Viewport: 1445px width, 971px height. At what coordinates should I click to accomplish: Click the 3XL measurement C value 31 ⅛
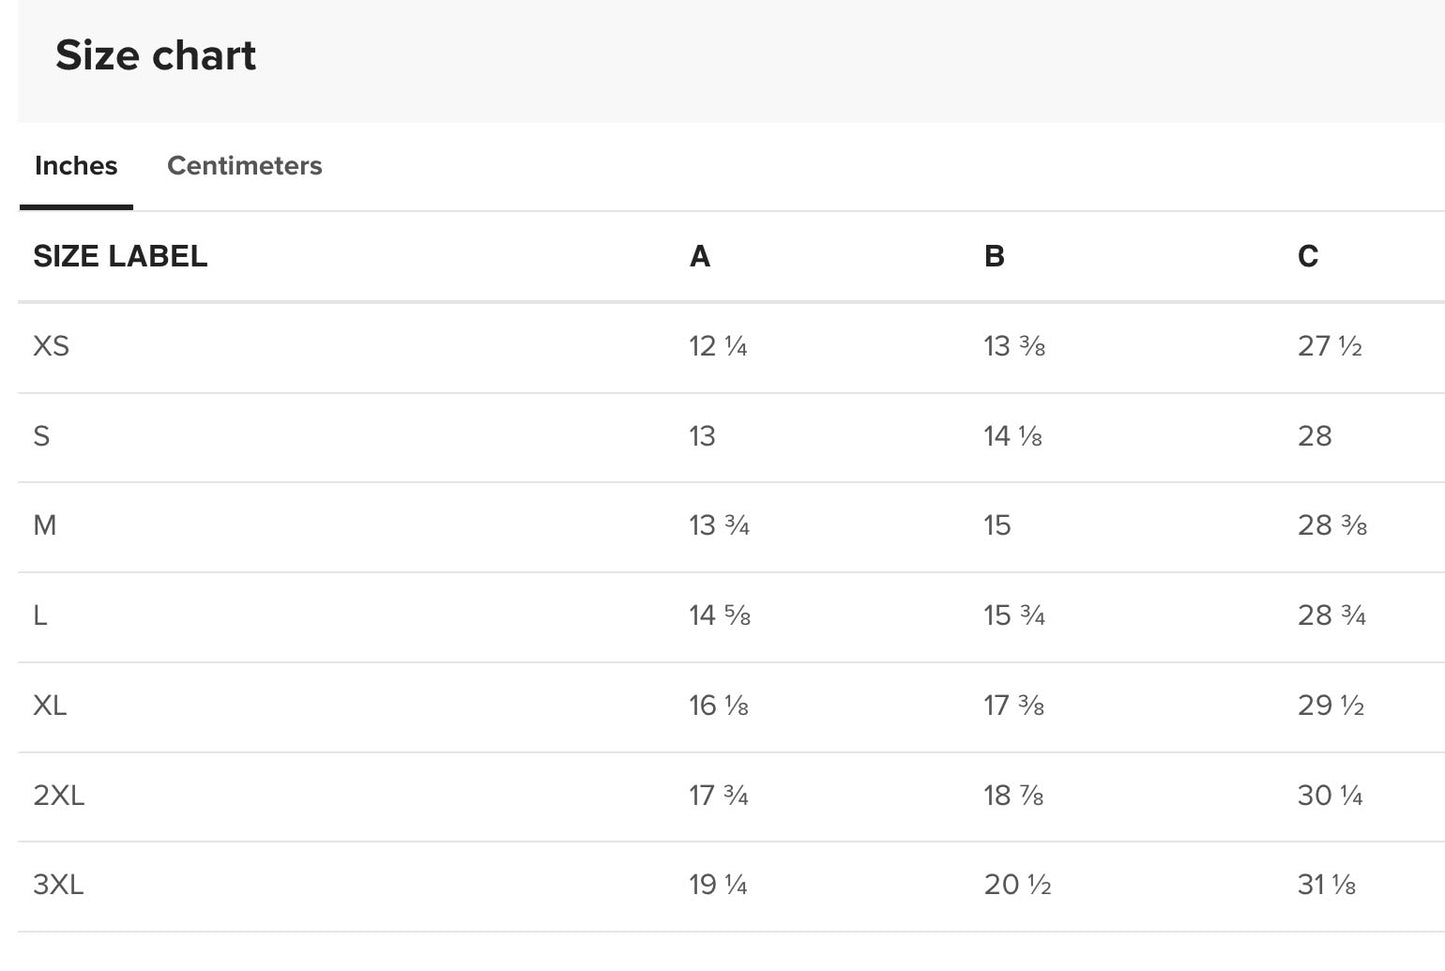(x=1326, y=885)
